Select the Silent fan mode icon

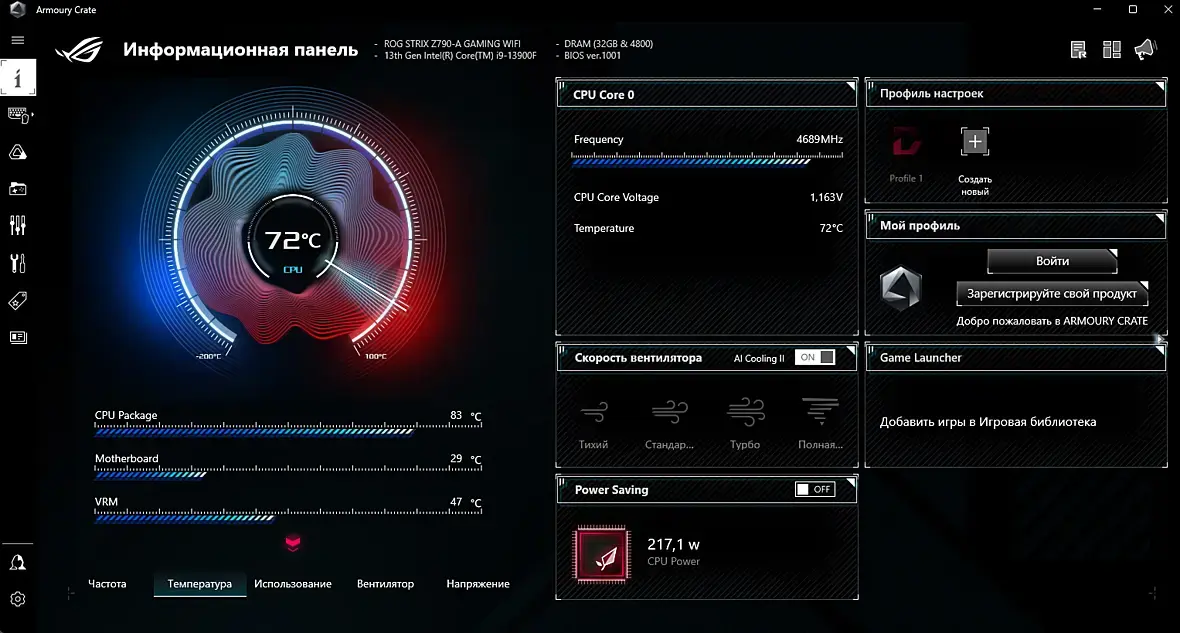pos(594,412)
